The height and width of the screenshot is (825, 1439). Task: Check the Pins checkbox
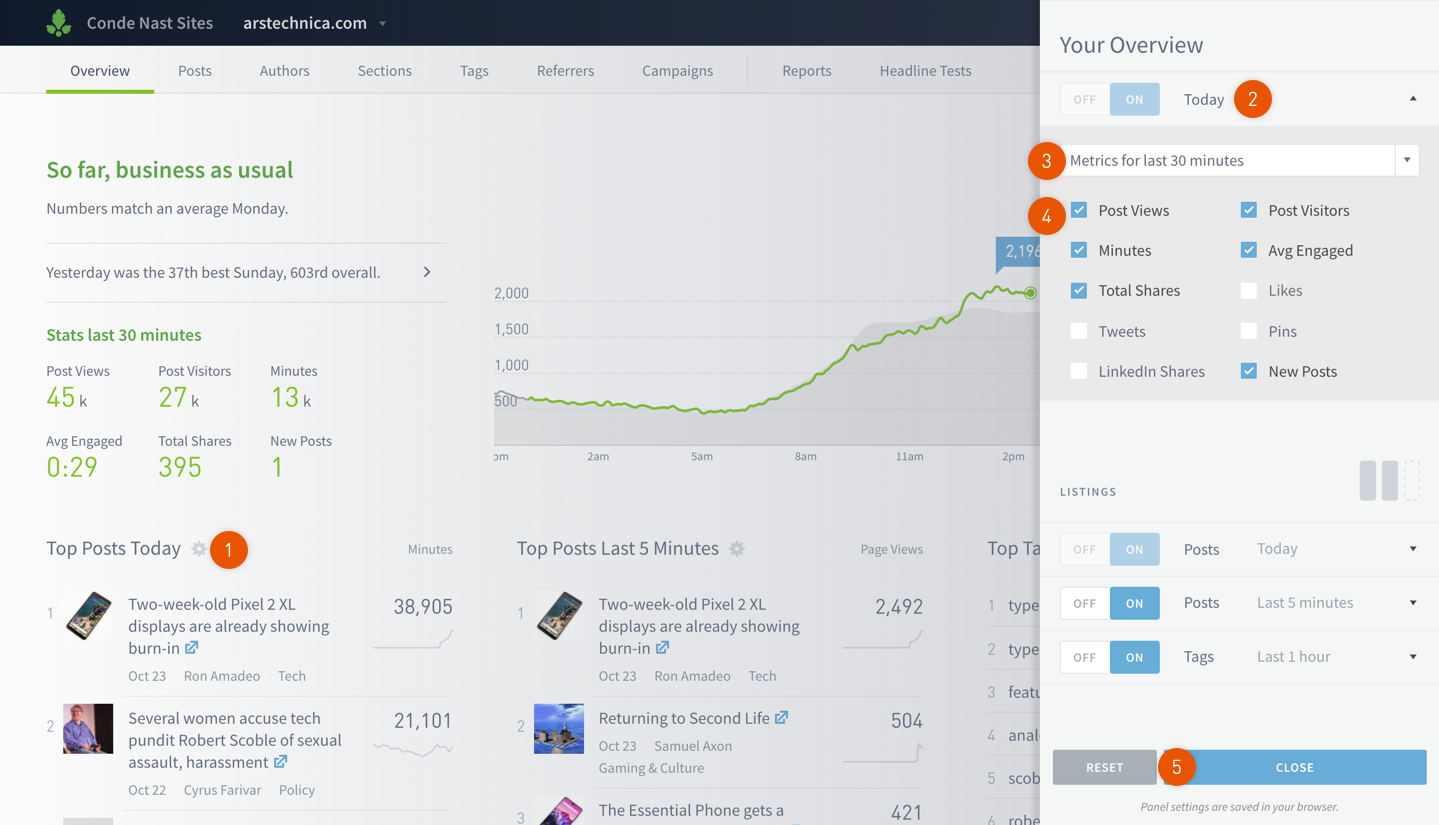(1249, 331)
